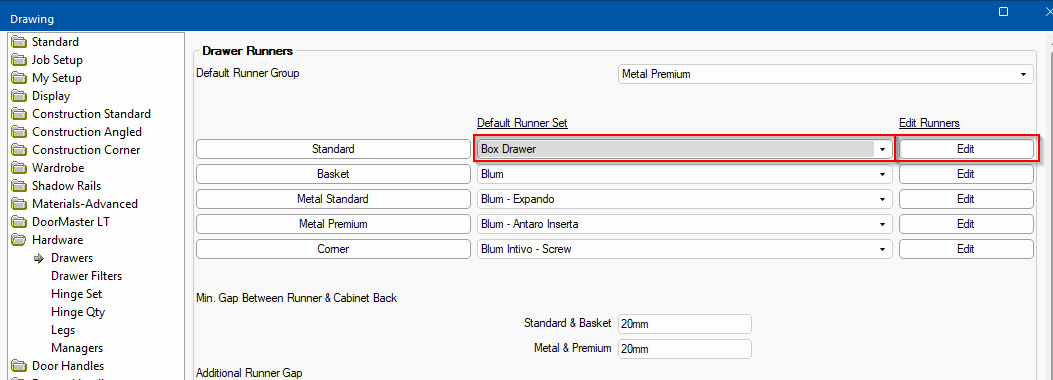Click the Wardrobe folder icon
This screenshot has height=380, width=1053.
[19, 168]
